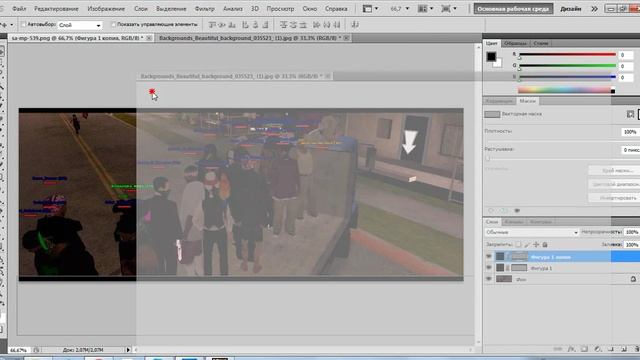Click distribute right edges icon
This screenshot has width=640, height=360.
(x=337, y=25)
